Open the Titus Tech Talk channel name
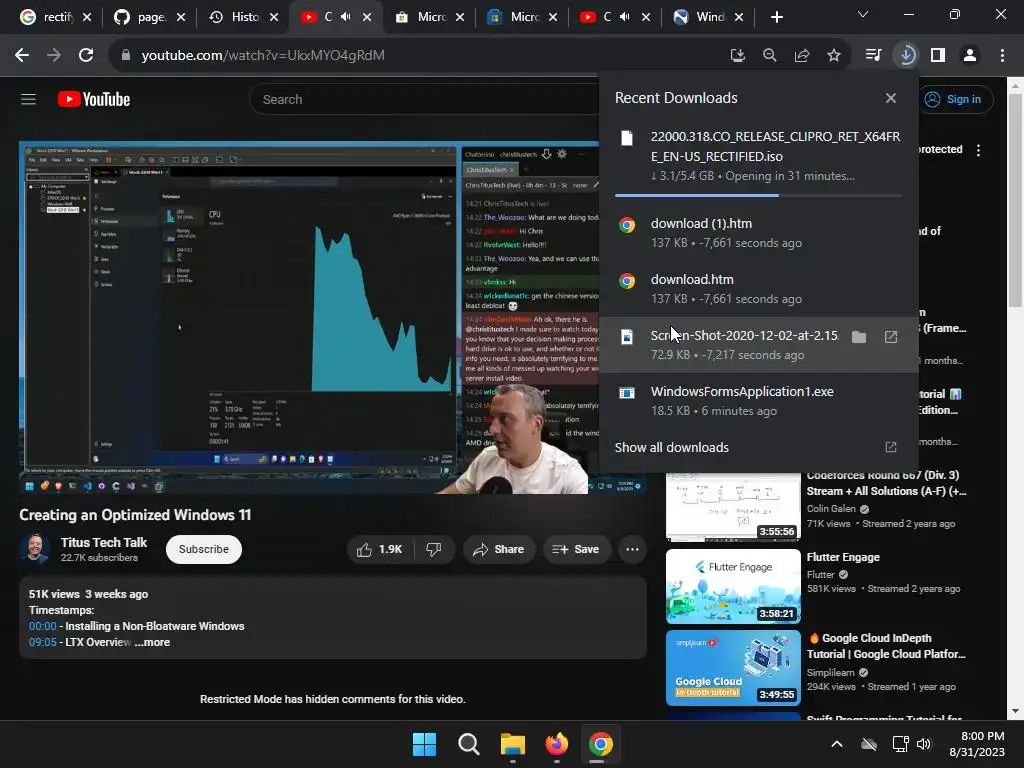 [104, 542]
